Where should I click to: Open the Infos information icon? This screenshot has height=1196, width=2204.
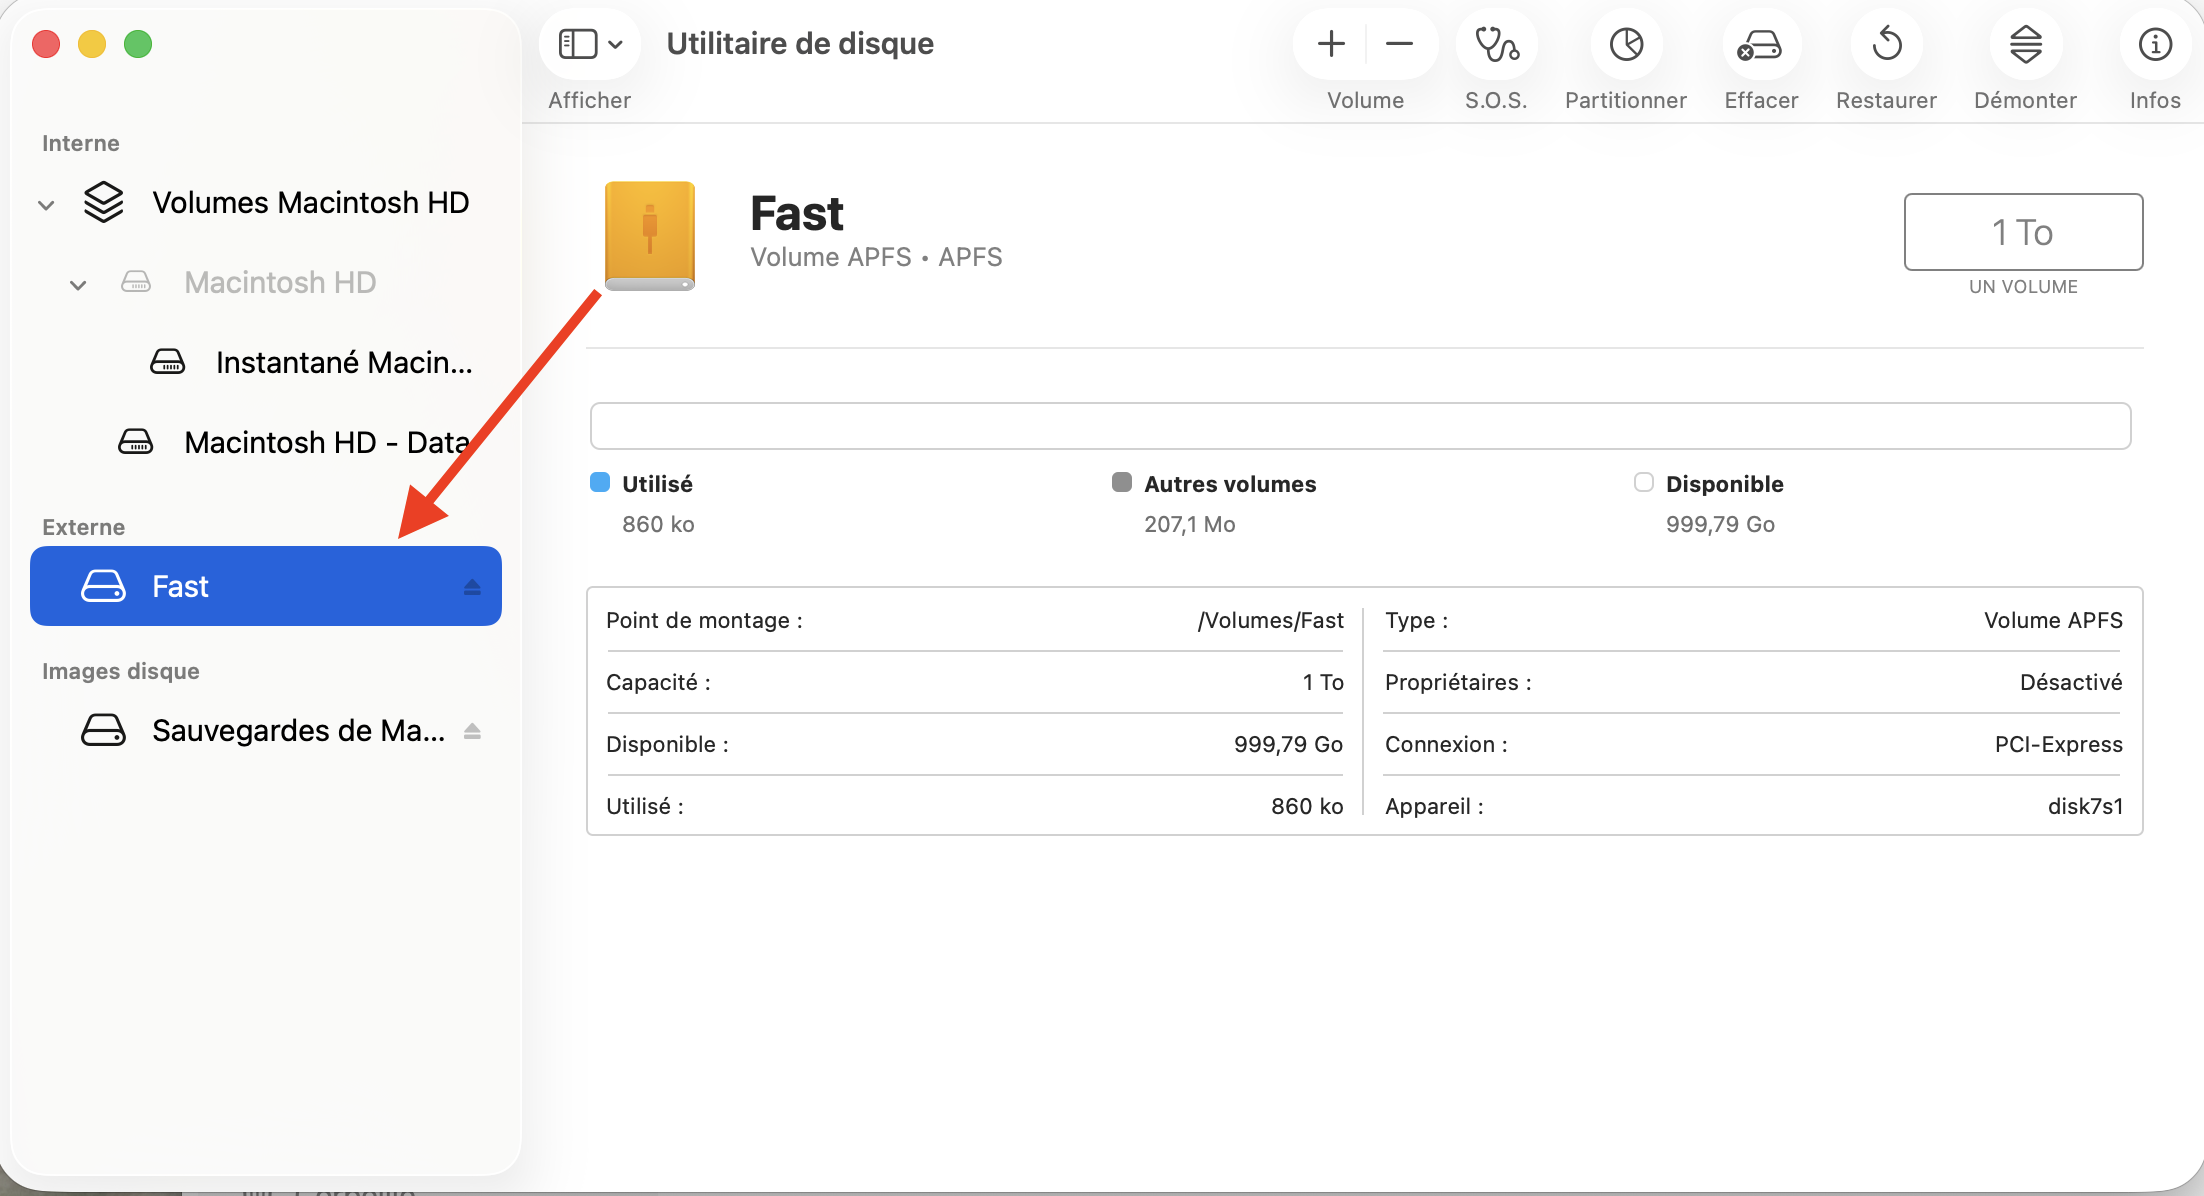(x=2154, y=45)
